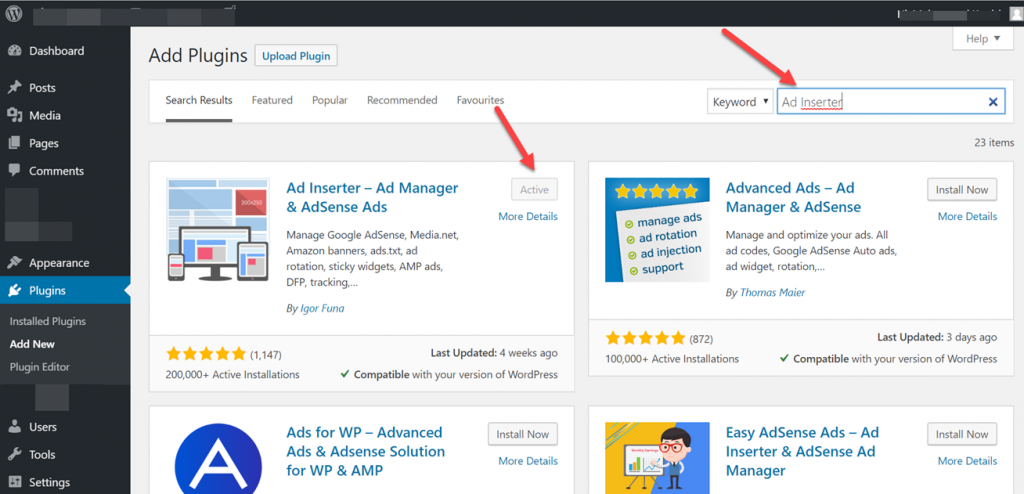Viewport: 1024px width, 494px height.
Task: Click '200,000+ Active Installations' text
Action: point(233,374)
